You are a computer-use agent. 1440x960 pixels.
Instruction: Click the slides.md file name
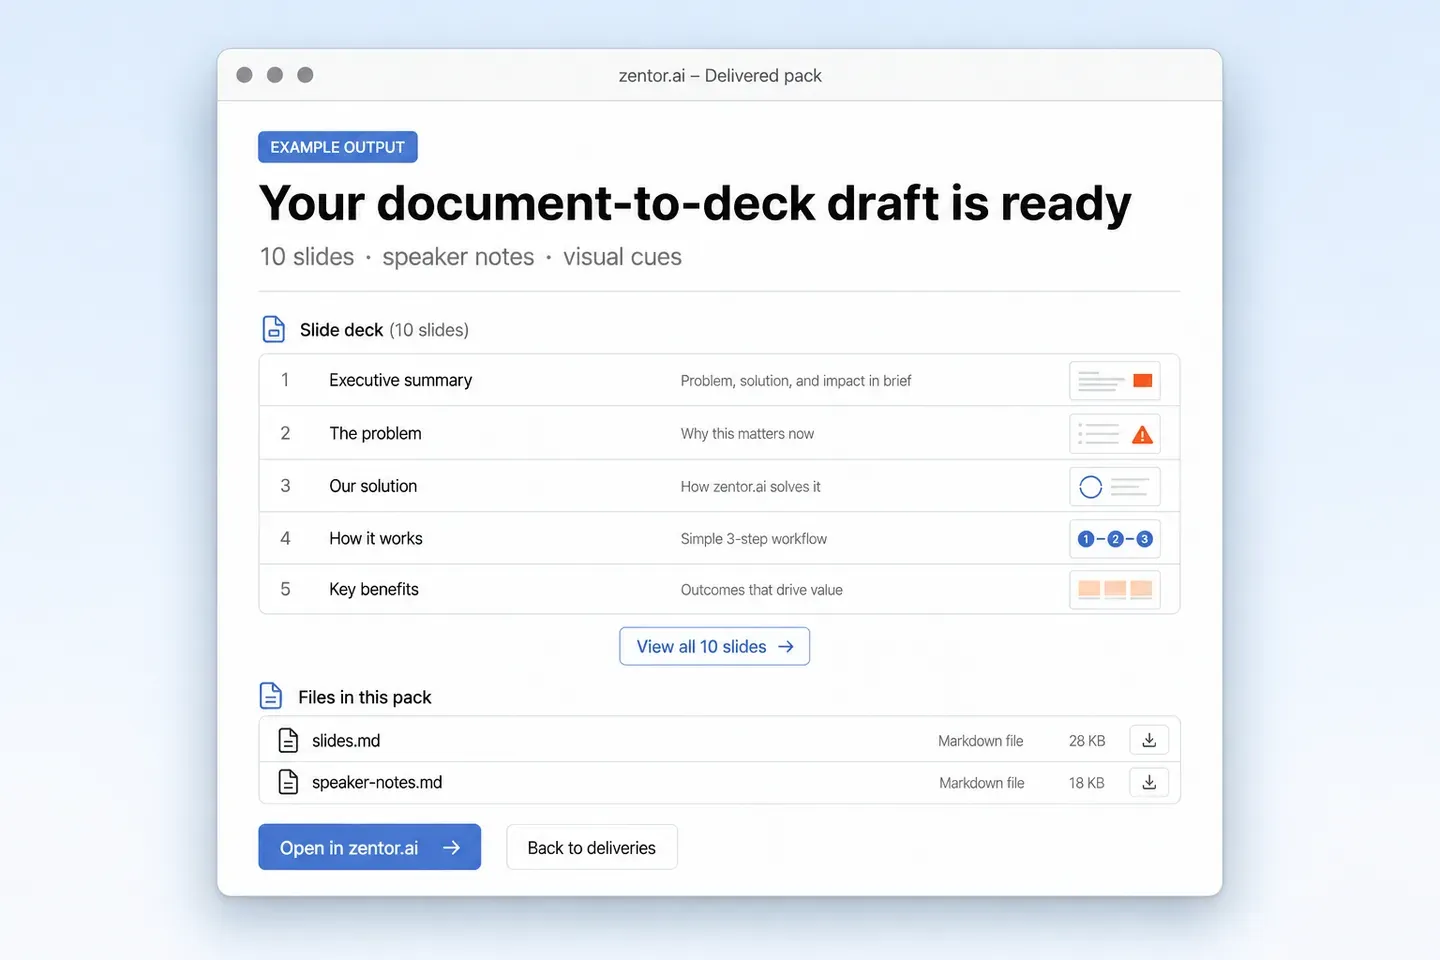click(x=346, y=740)
